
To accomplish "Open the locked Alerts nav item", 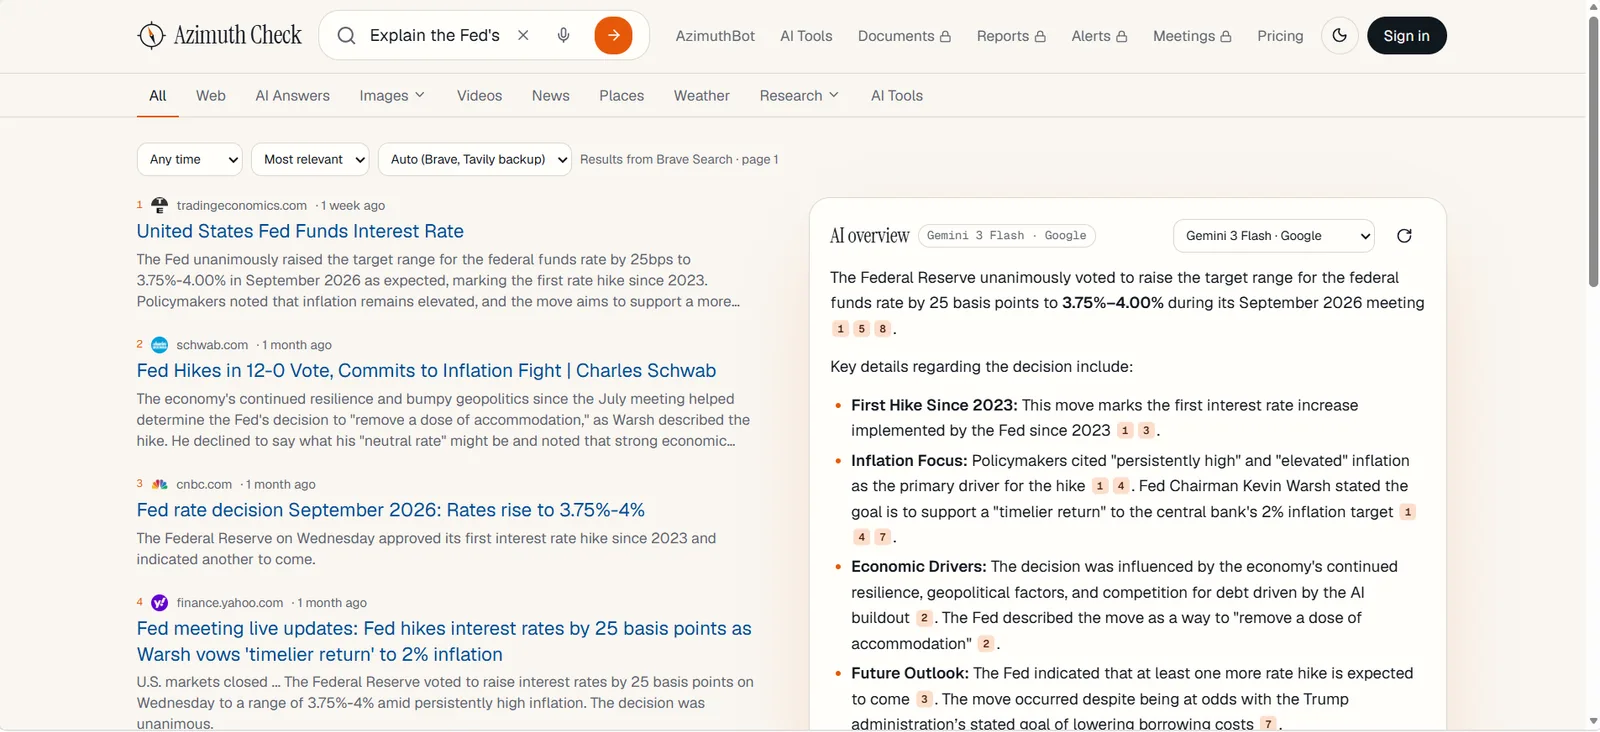I will 1099,36.
